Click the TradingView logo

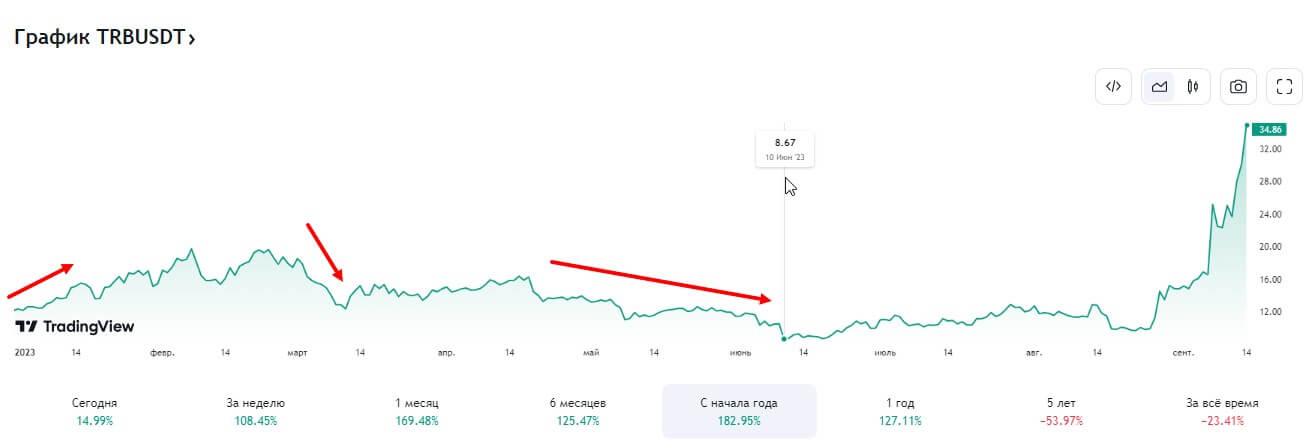click(x=76, y=326)
